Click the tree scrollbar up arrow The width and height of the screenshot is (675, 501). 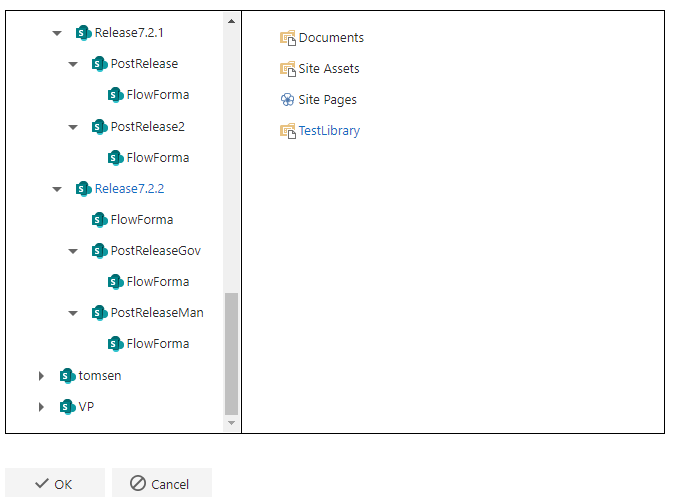click(x=232, y=21)
